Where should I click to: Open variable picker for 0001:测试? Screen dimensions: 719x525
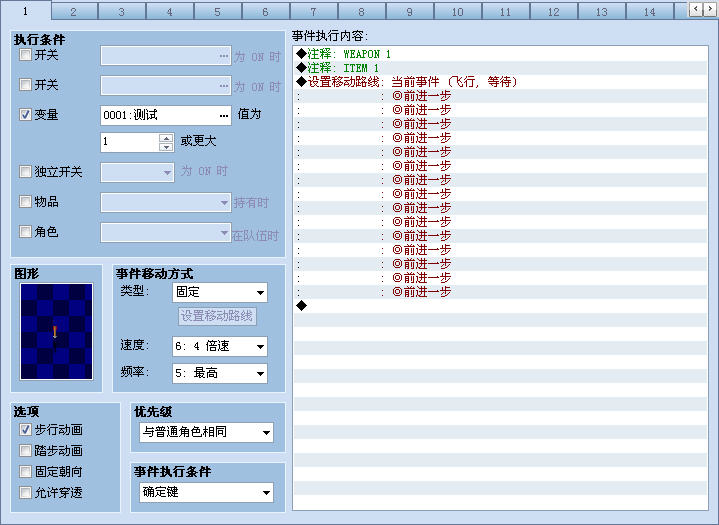click(x=223, y=116)
